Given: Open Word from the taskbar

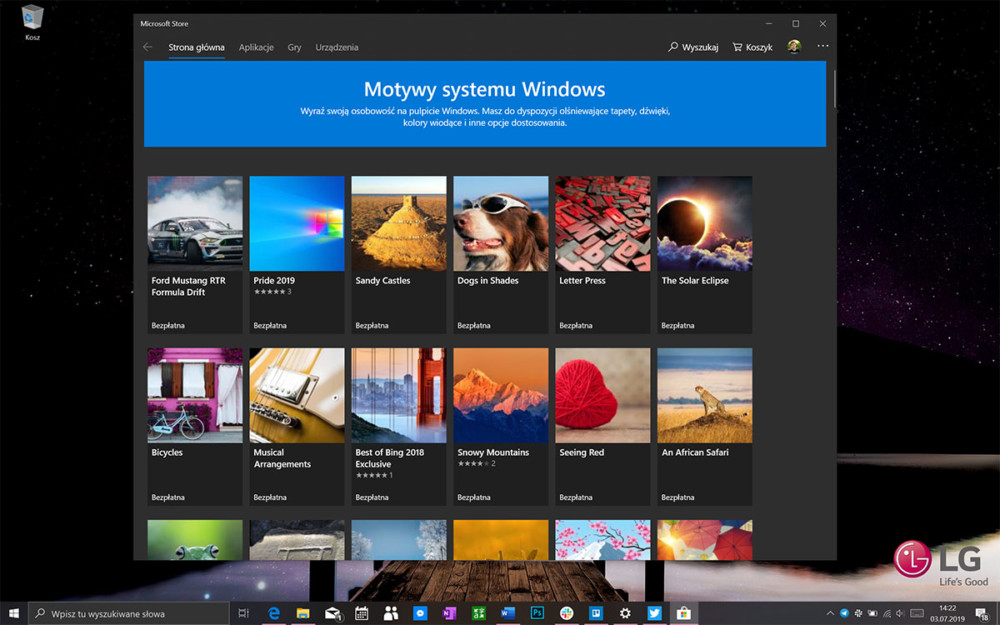Looking at the screenshot, I should click(508, 614).
